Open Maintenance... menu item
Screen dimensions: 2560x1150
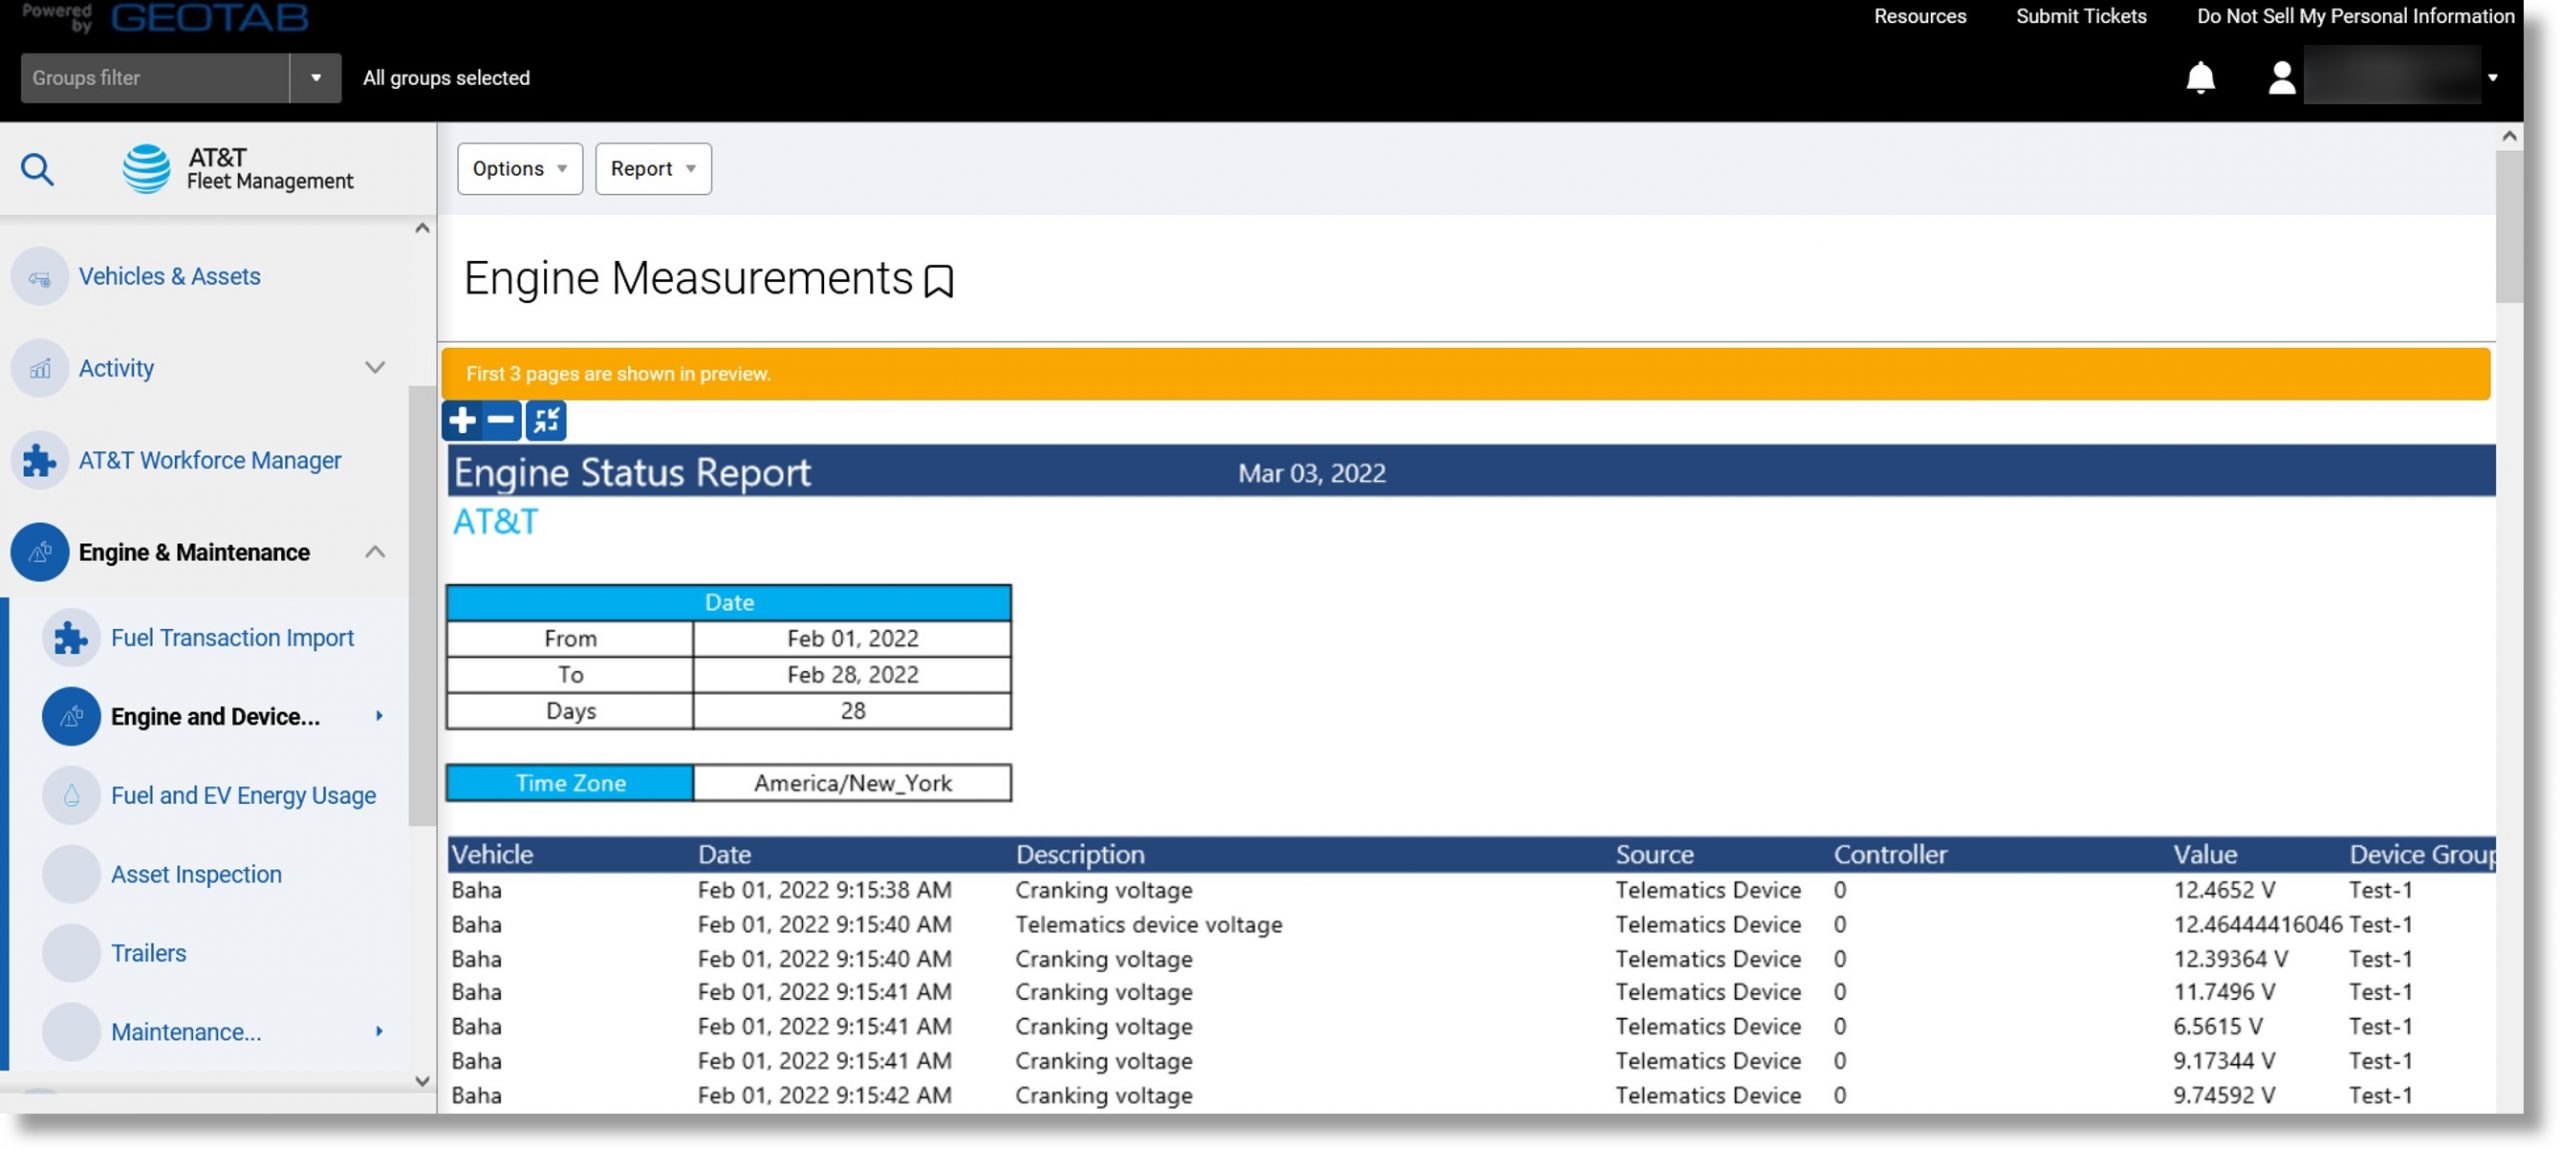click(x=186, y=1031)
